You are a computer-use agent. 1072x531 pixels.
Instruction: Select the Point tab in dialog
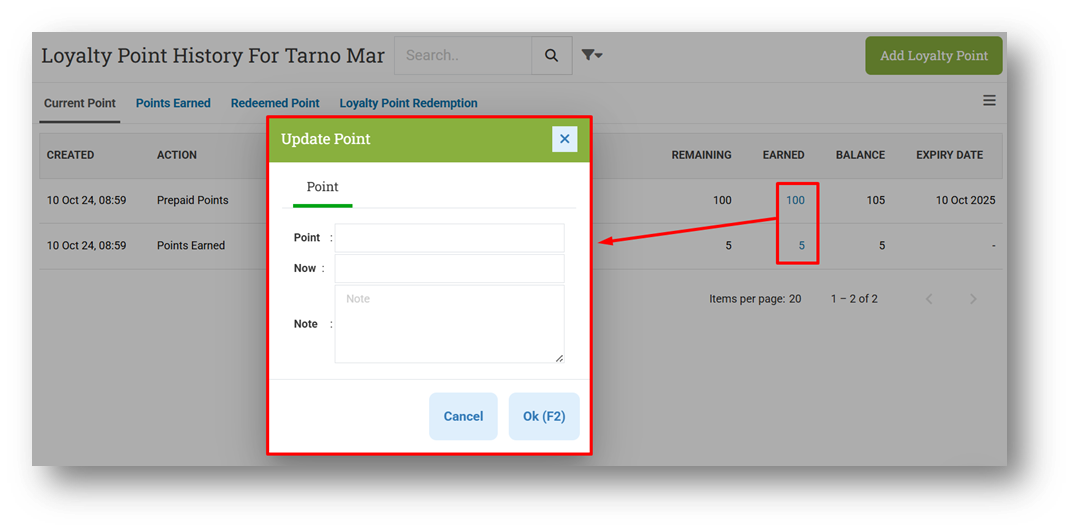323,187
